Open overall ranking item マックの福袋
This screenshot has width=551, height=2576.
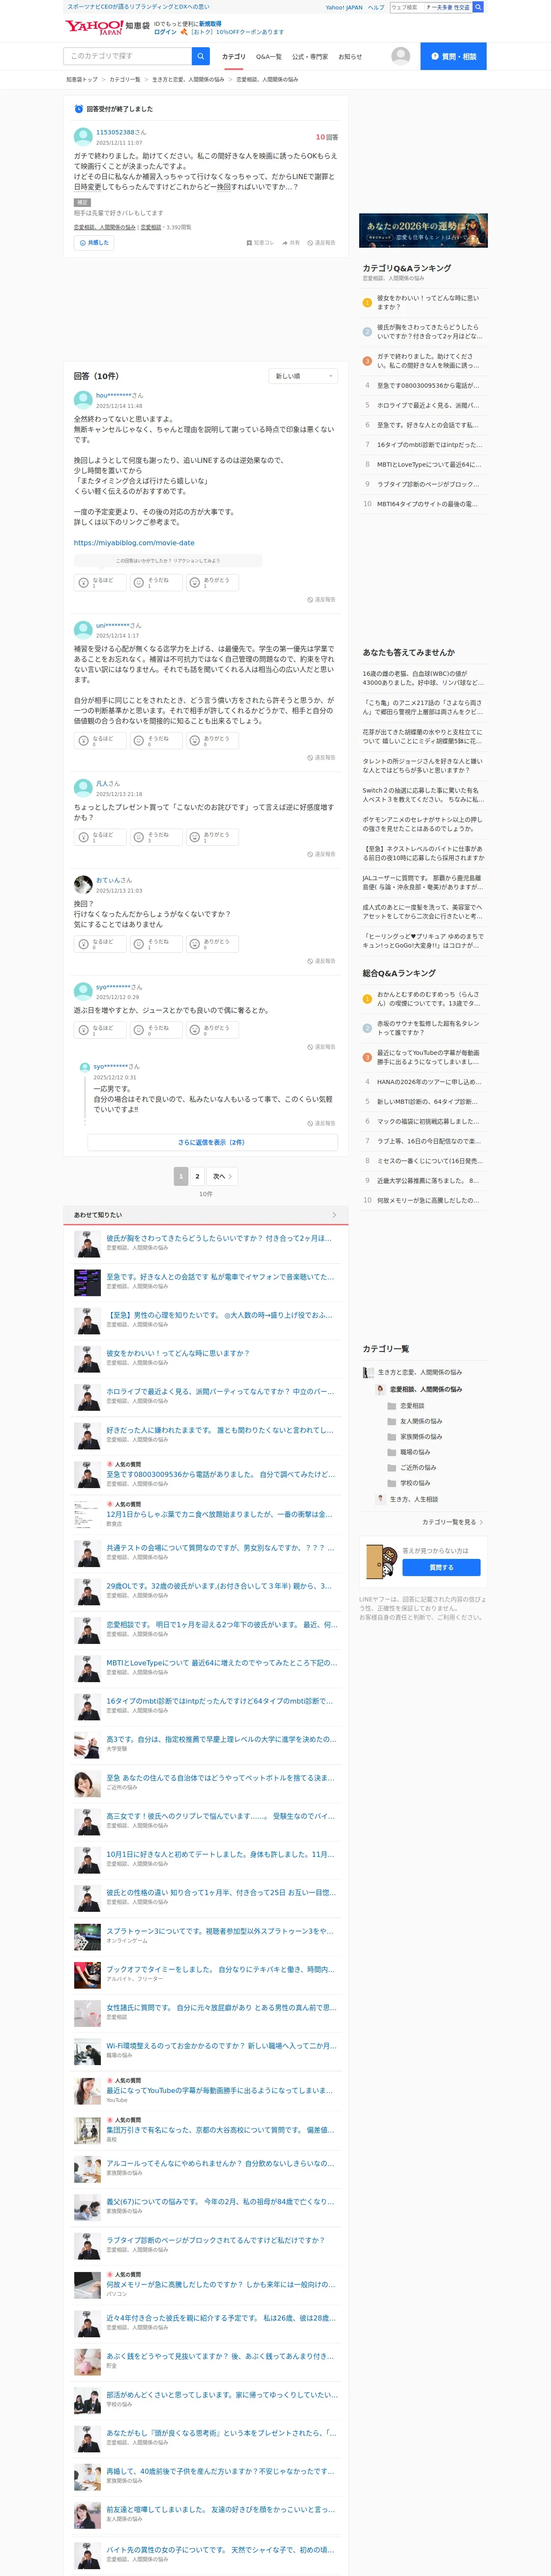428,1121
